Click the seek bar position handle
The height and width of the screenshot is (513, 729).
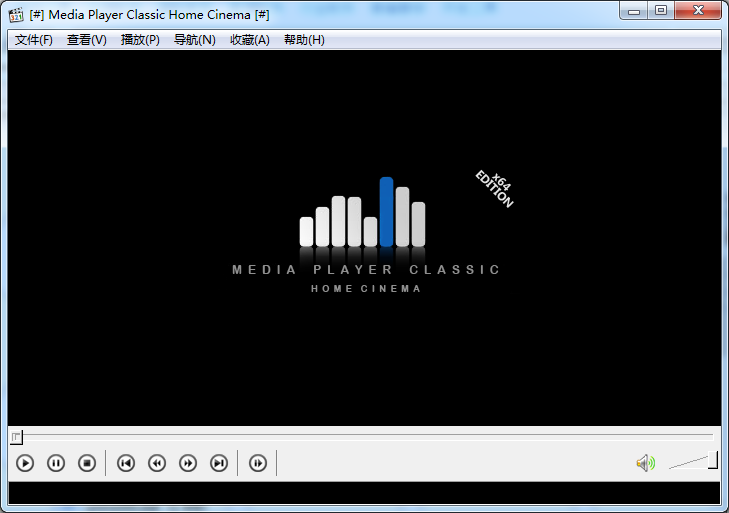point(16,437)
